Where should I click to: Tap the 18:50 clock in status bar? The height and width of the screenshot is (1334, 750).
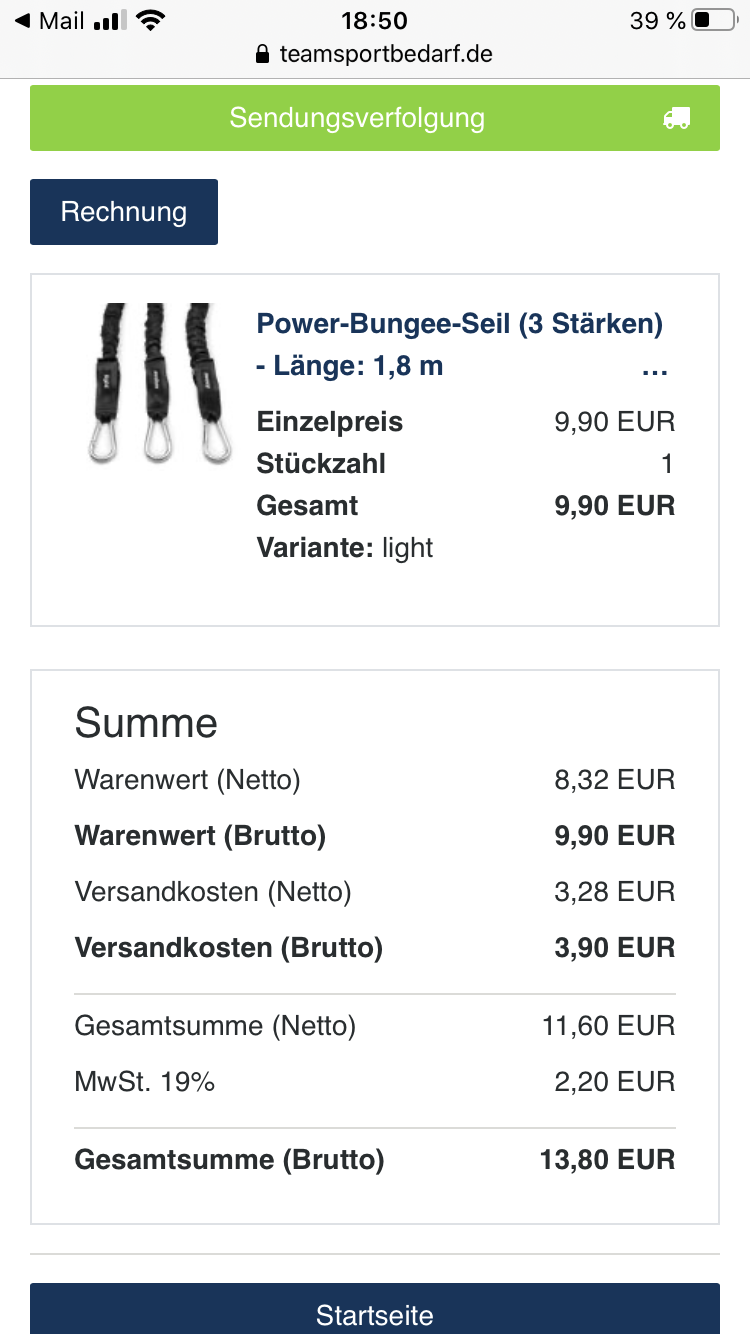pos(374,21)
